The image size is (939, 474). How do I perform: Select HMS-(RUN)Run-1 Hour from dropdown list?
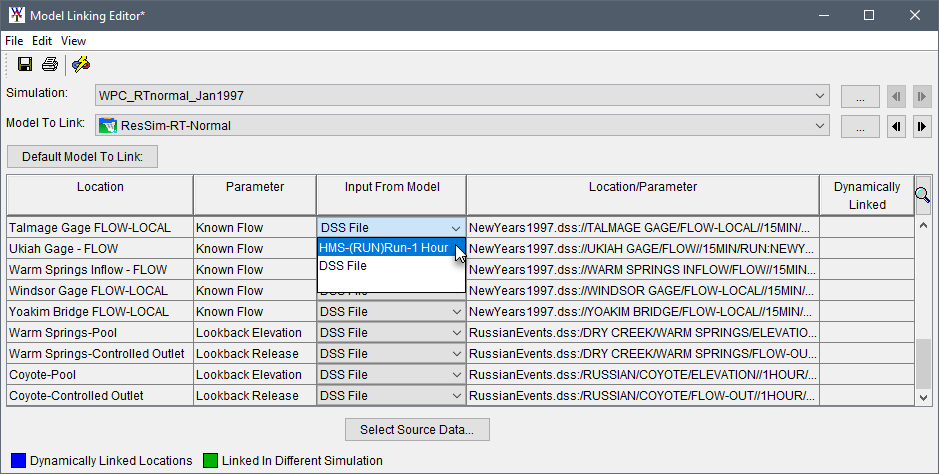tap(384, 248)
